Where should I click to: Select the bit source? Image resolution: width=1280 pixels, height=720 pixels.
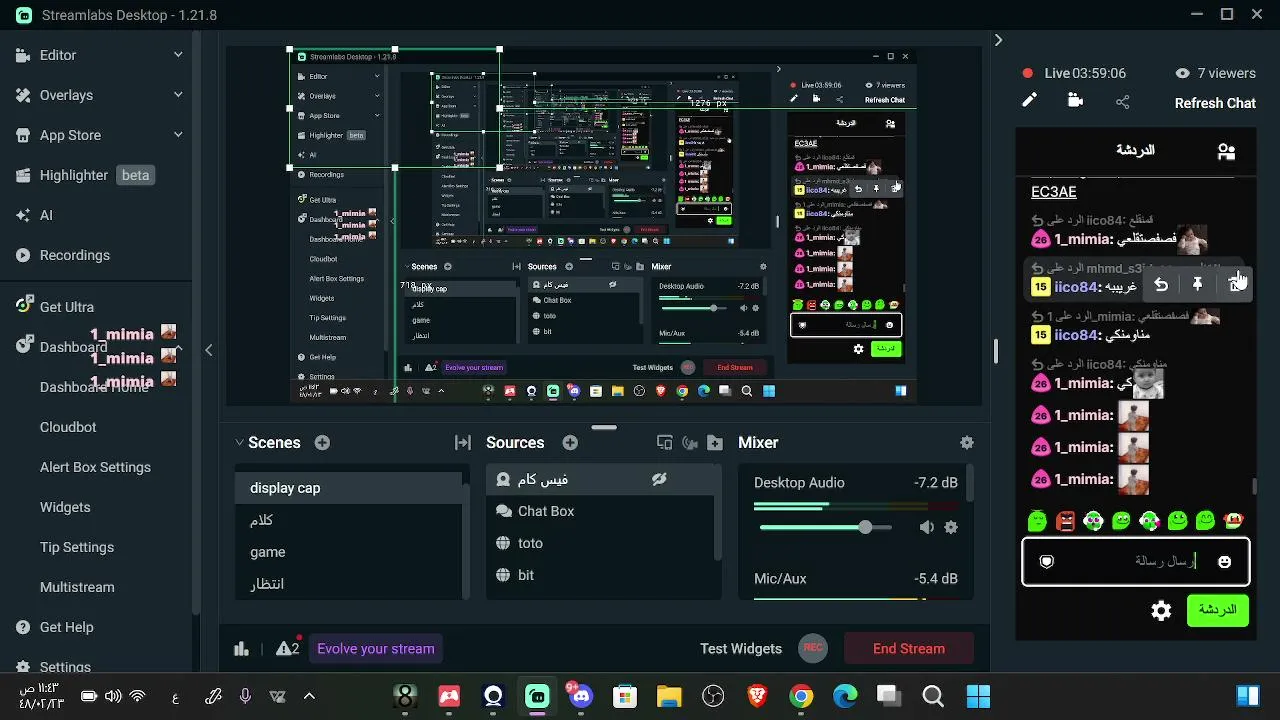coord(601,575)
